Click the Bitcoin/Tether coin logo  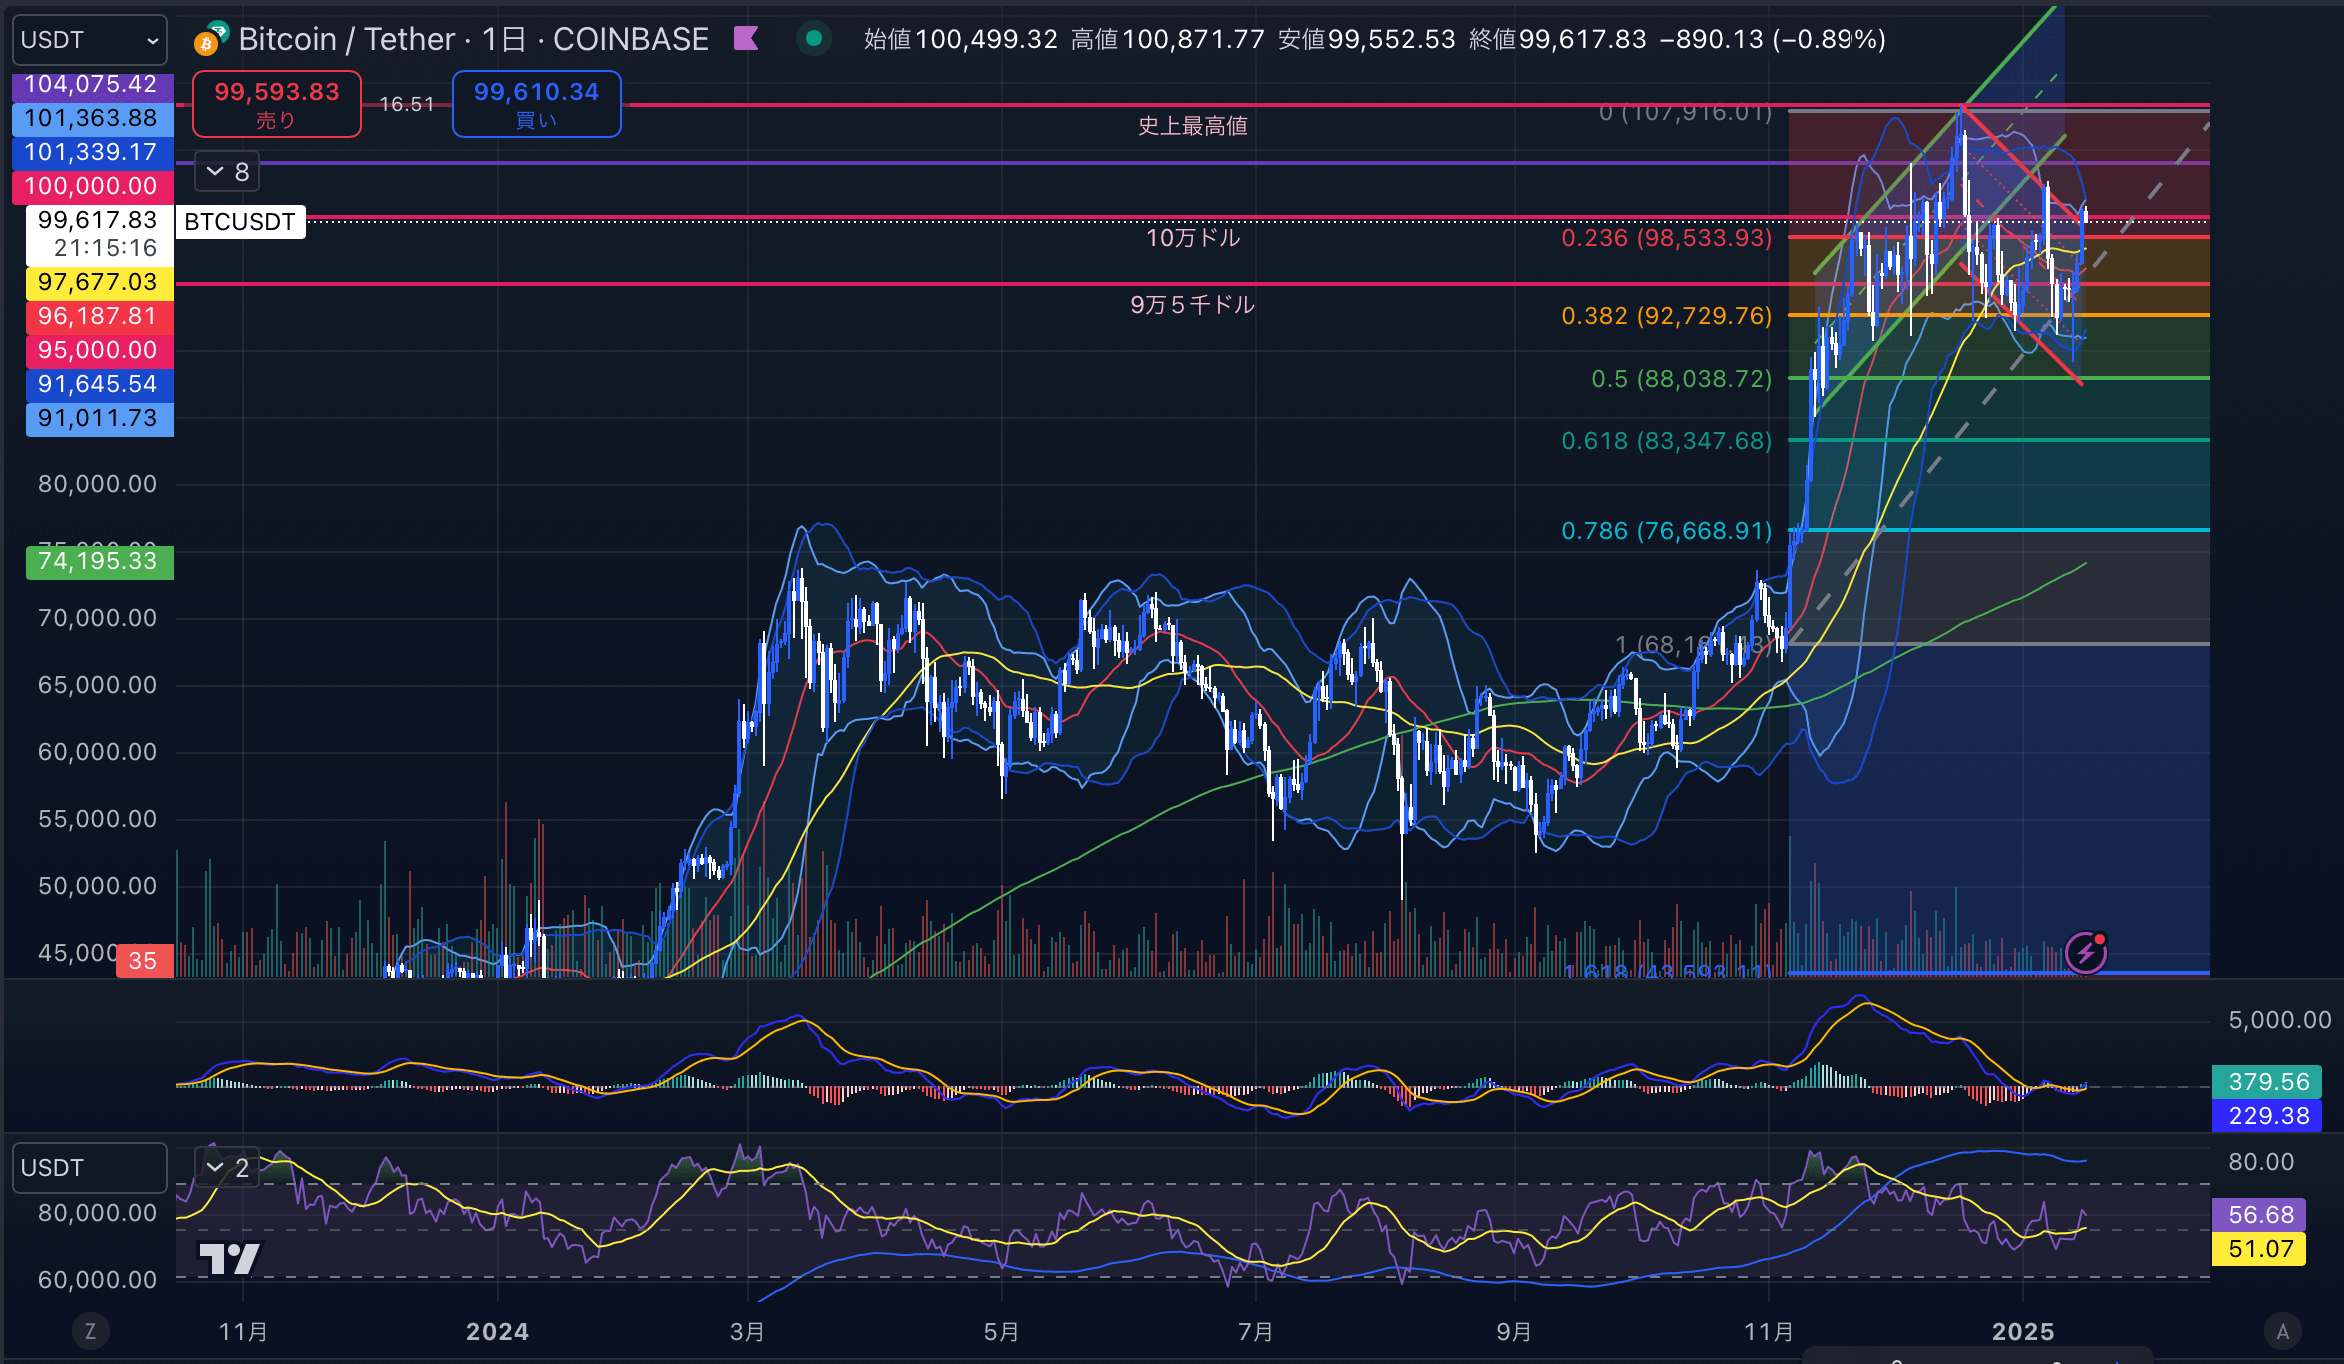pyautogui.click(x=211, y=38)
